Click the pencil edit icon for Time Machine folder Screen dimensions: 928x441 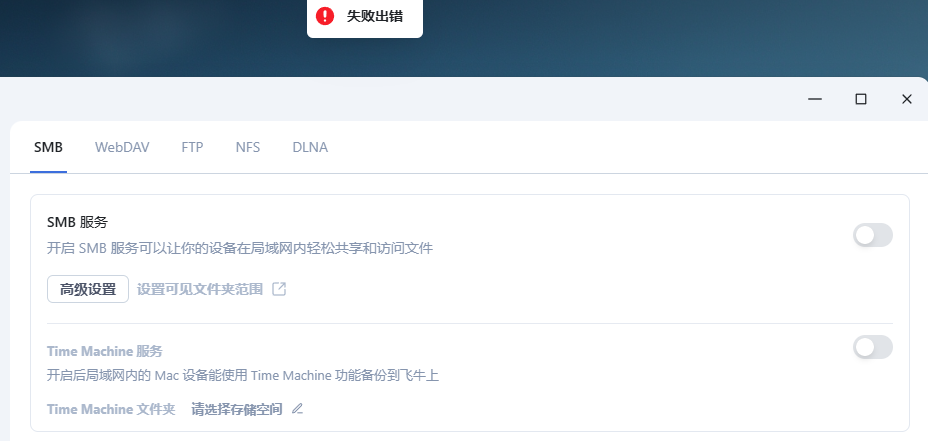coord(297,409)
